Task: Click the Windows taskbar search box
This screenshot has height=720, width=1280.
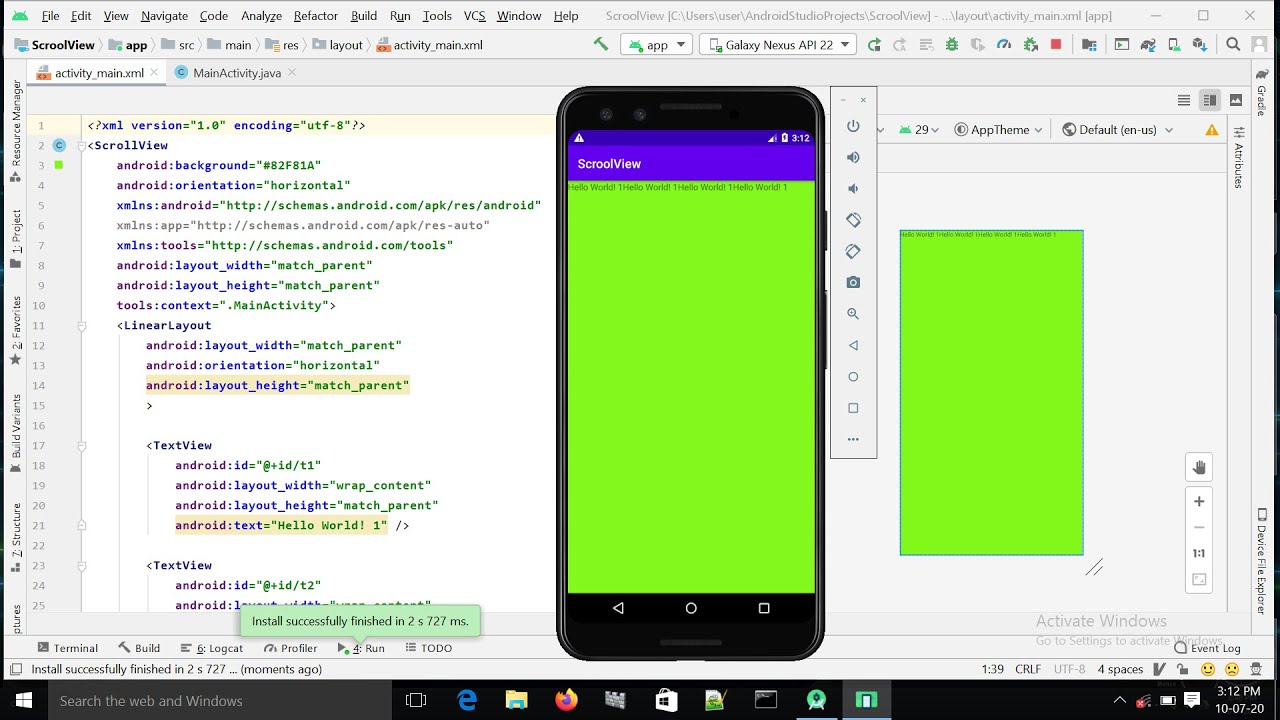Action: [x=200, y=701]
